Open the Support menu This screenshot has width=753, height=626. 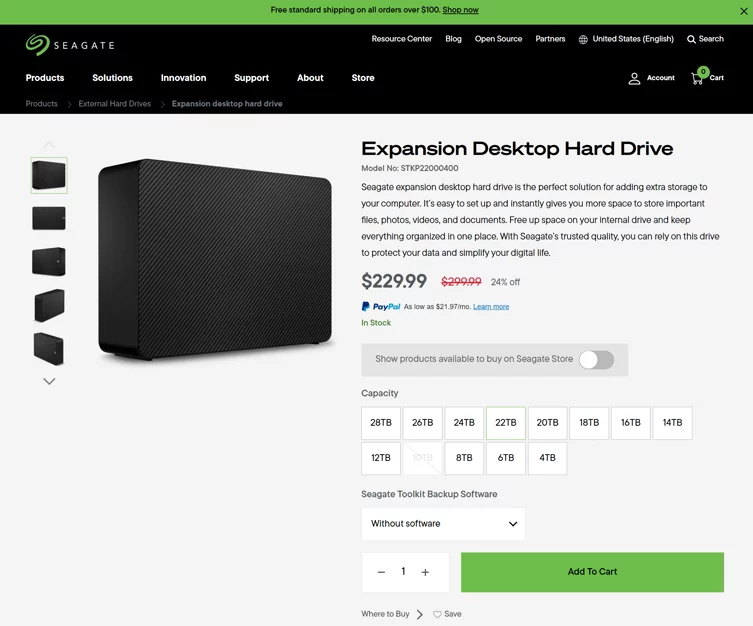pos(251,78)
